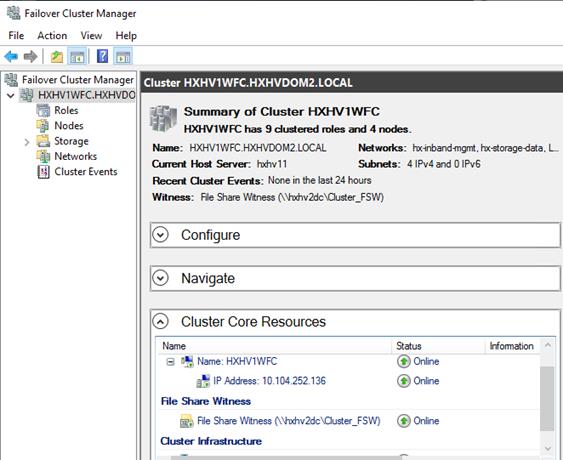The height and width of the screenshot is (460, 563).
Task: Collapse the HXHV1WFC.HXHVDO cluster tree node
Action: (x=11, y=96)
